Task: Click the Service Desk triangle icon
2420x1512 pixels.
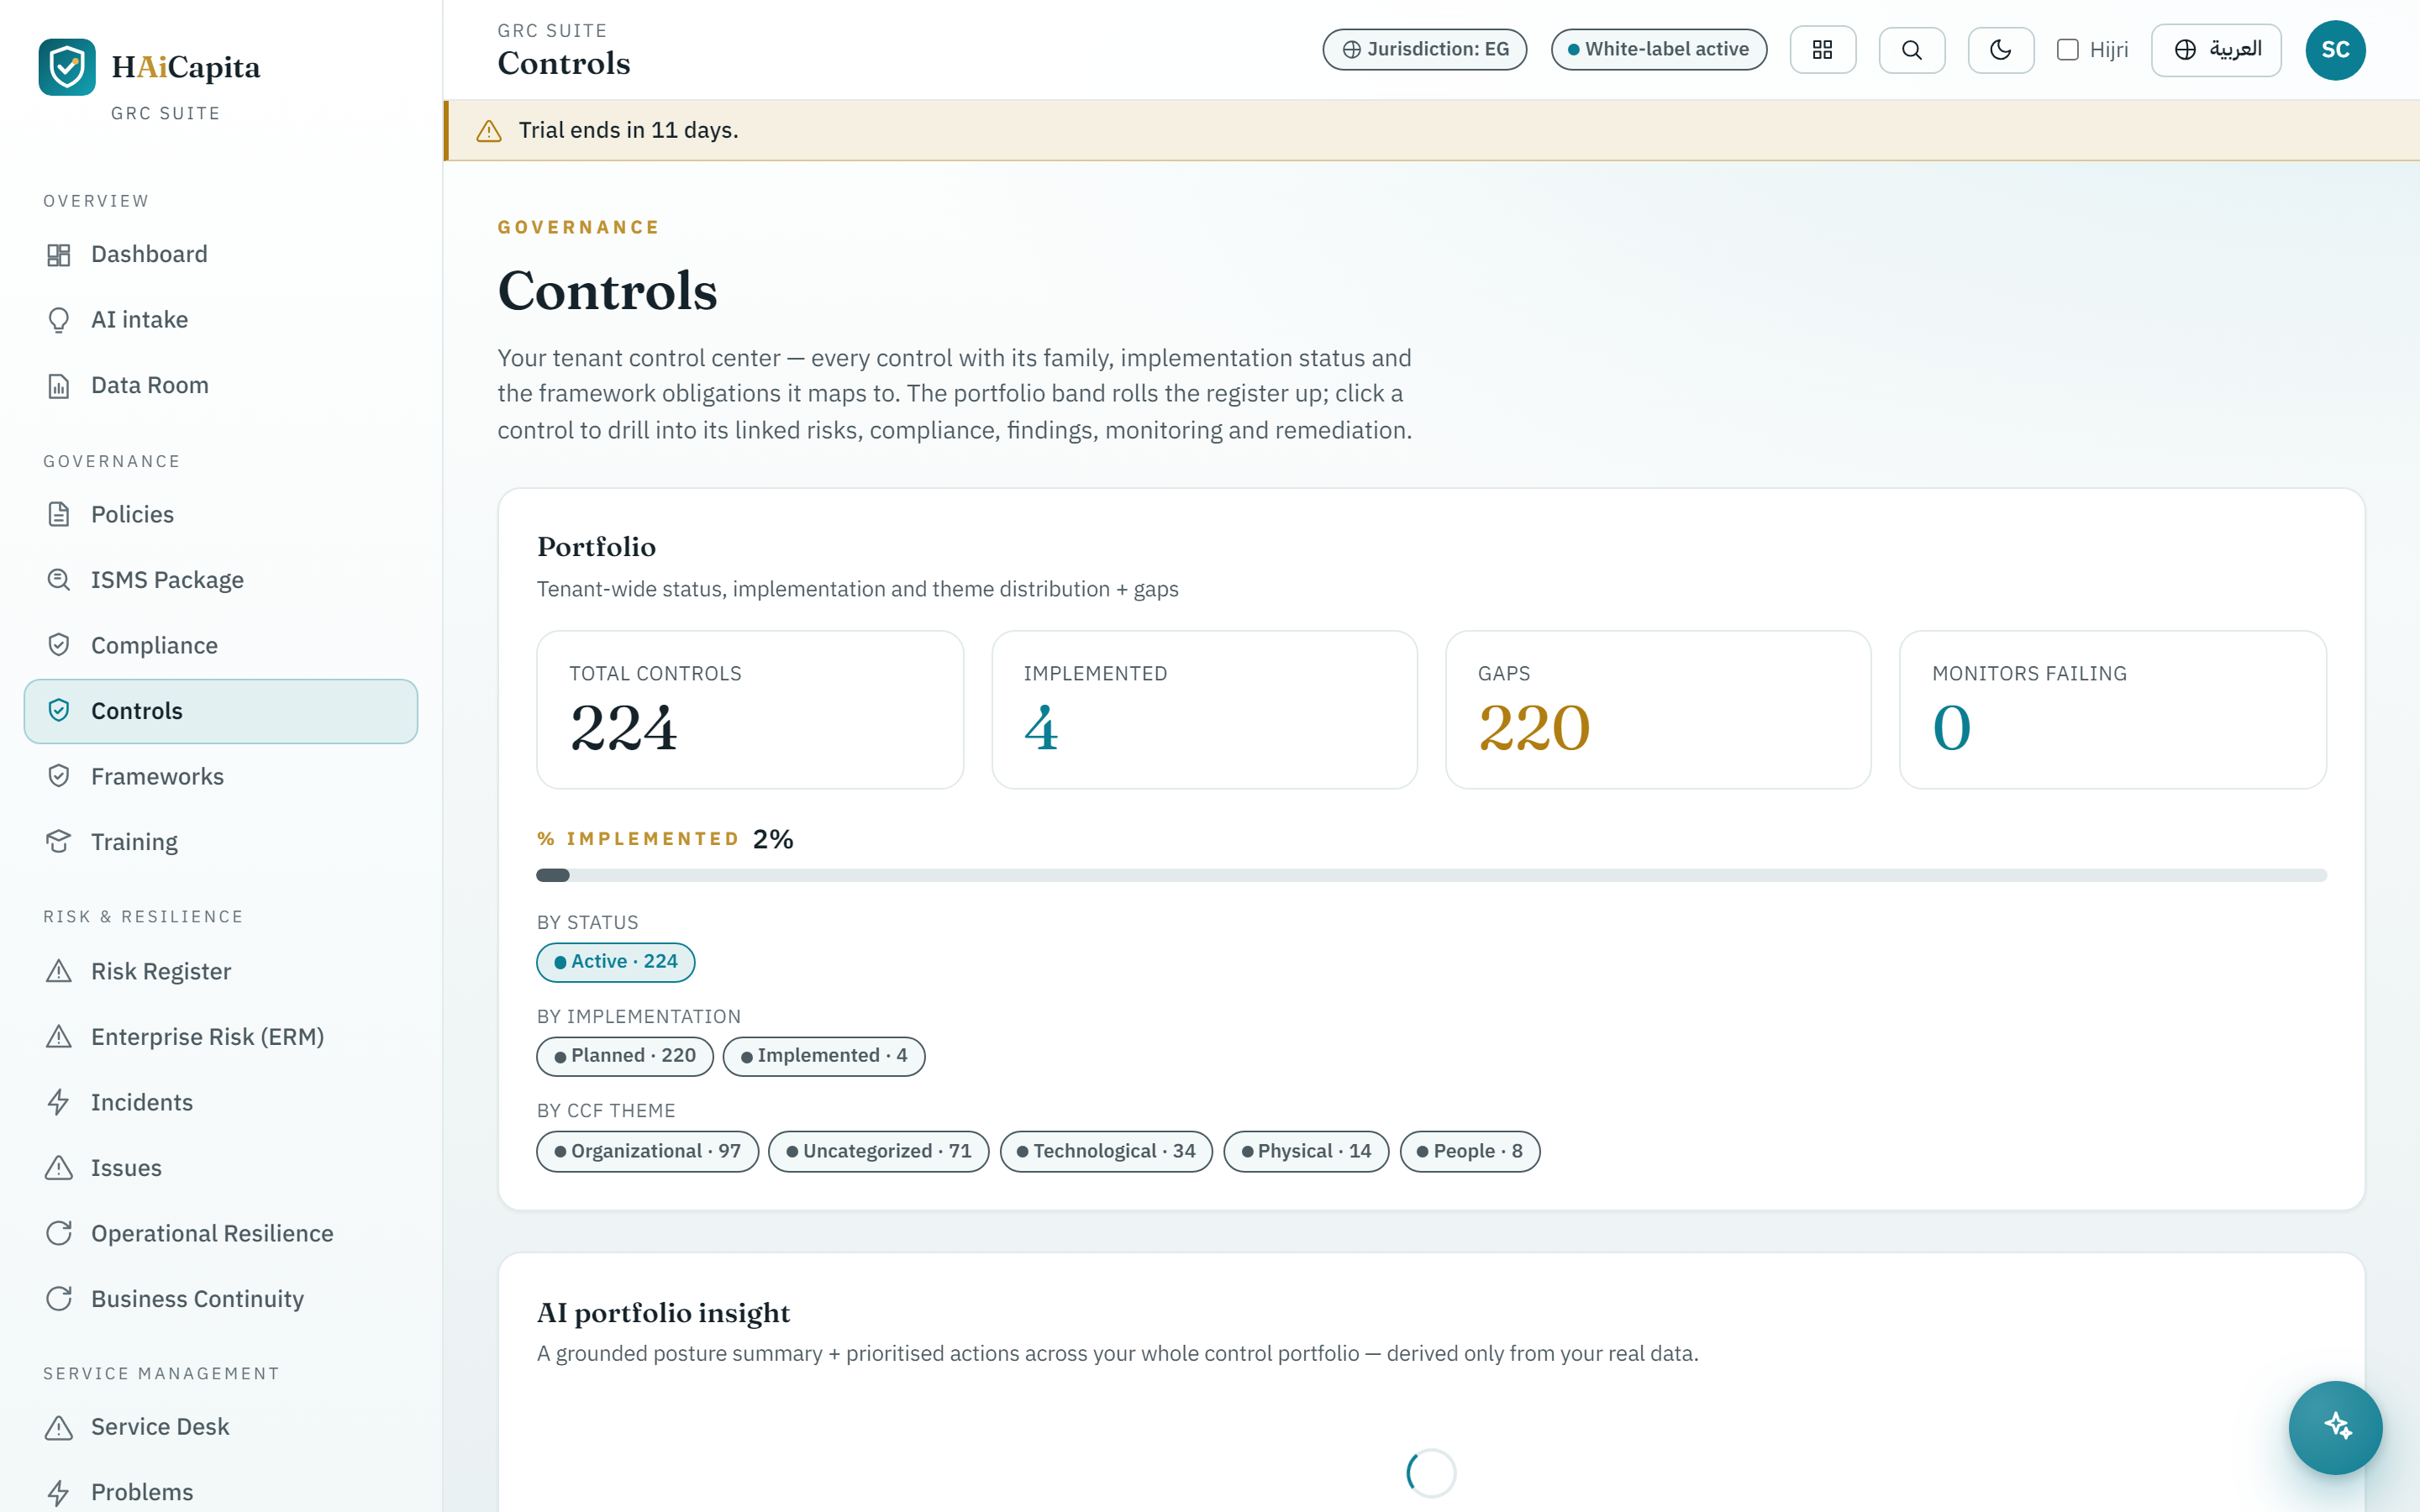Action: point(59,1428)
